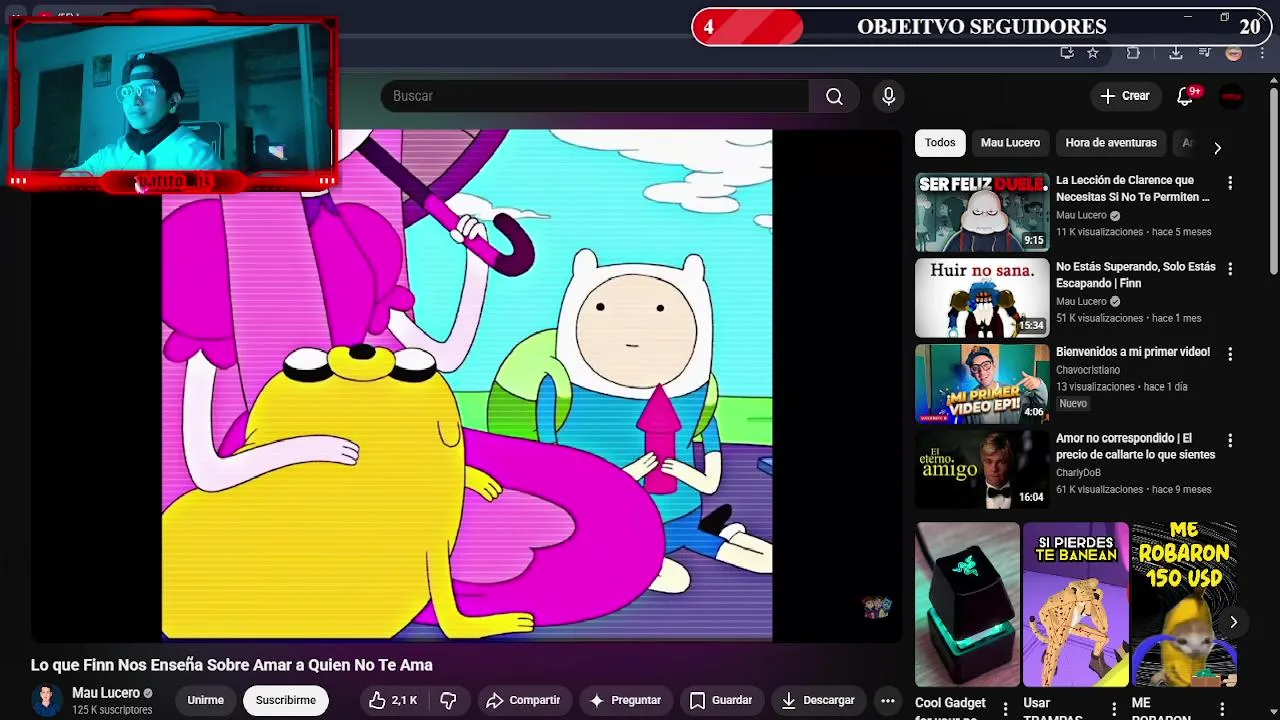Bookmark this page with star icon
The height and width of the screenshot is (720, 1280).
(x=1093, y=53)
